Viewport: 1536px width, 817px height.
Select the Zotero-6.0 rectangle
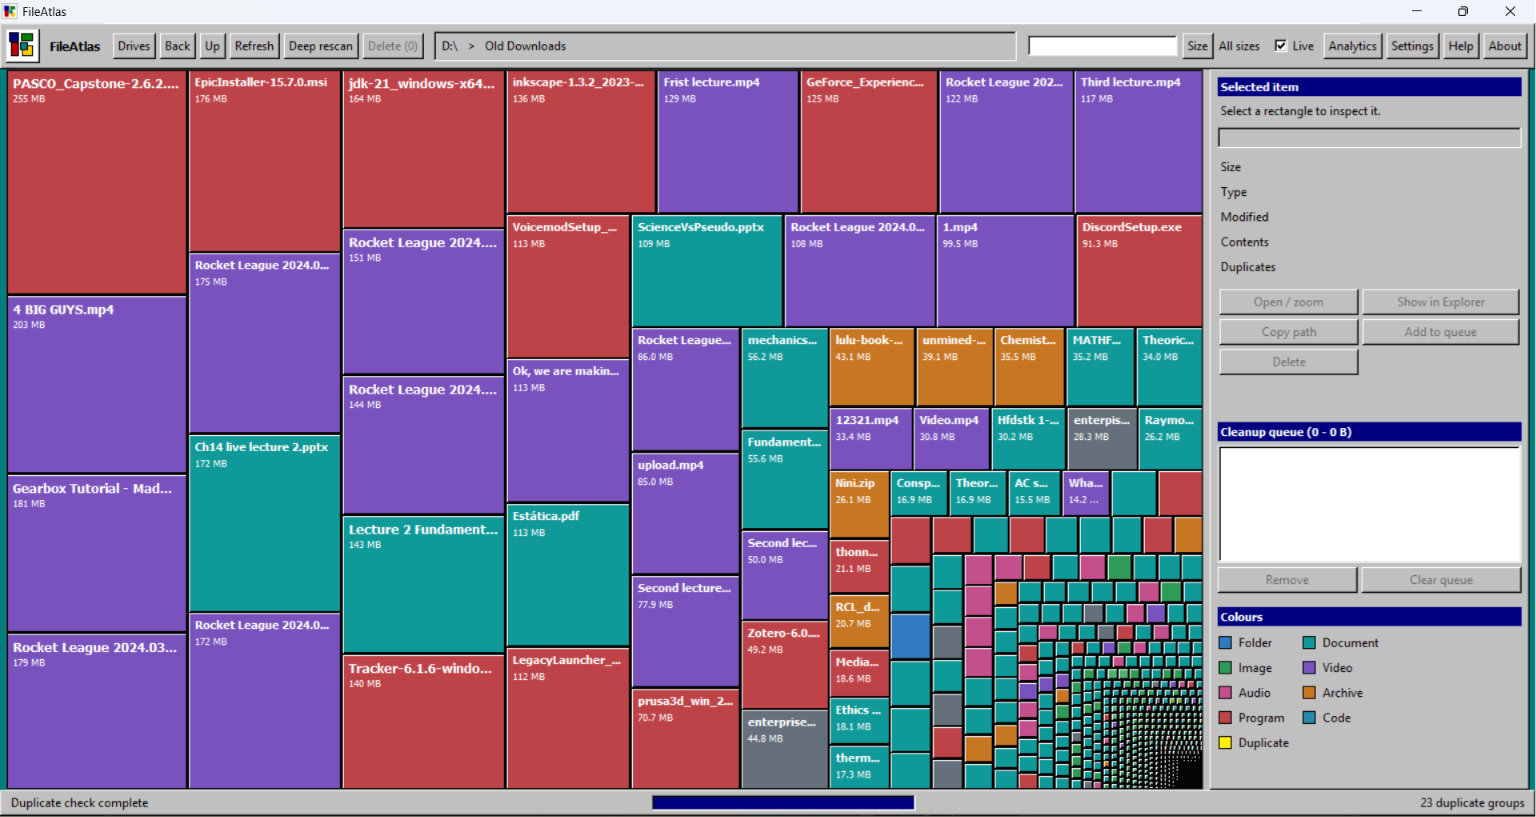point(785,664)
